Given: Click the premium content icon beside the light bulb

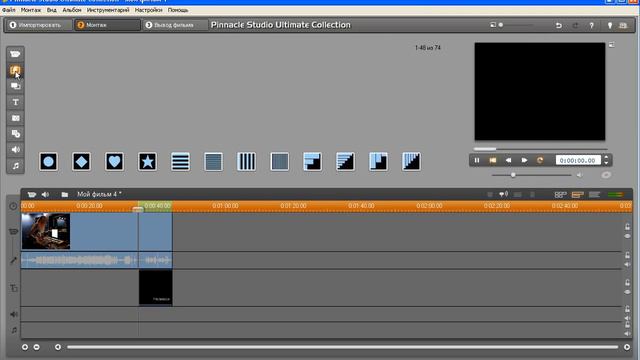Looking at the screenshot, I should (623, 25).
